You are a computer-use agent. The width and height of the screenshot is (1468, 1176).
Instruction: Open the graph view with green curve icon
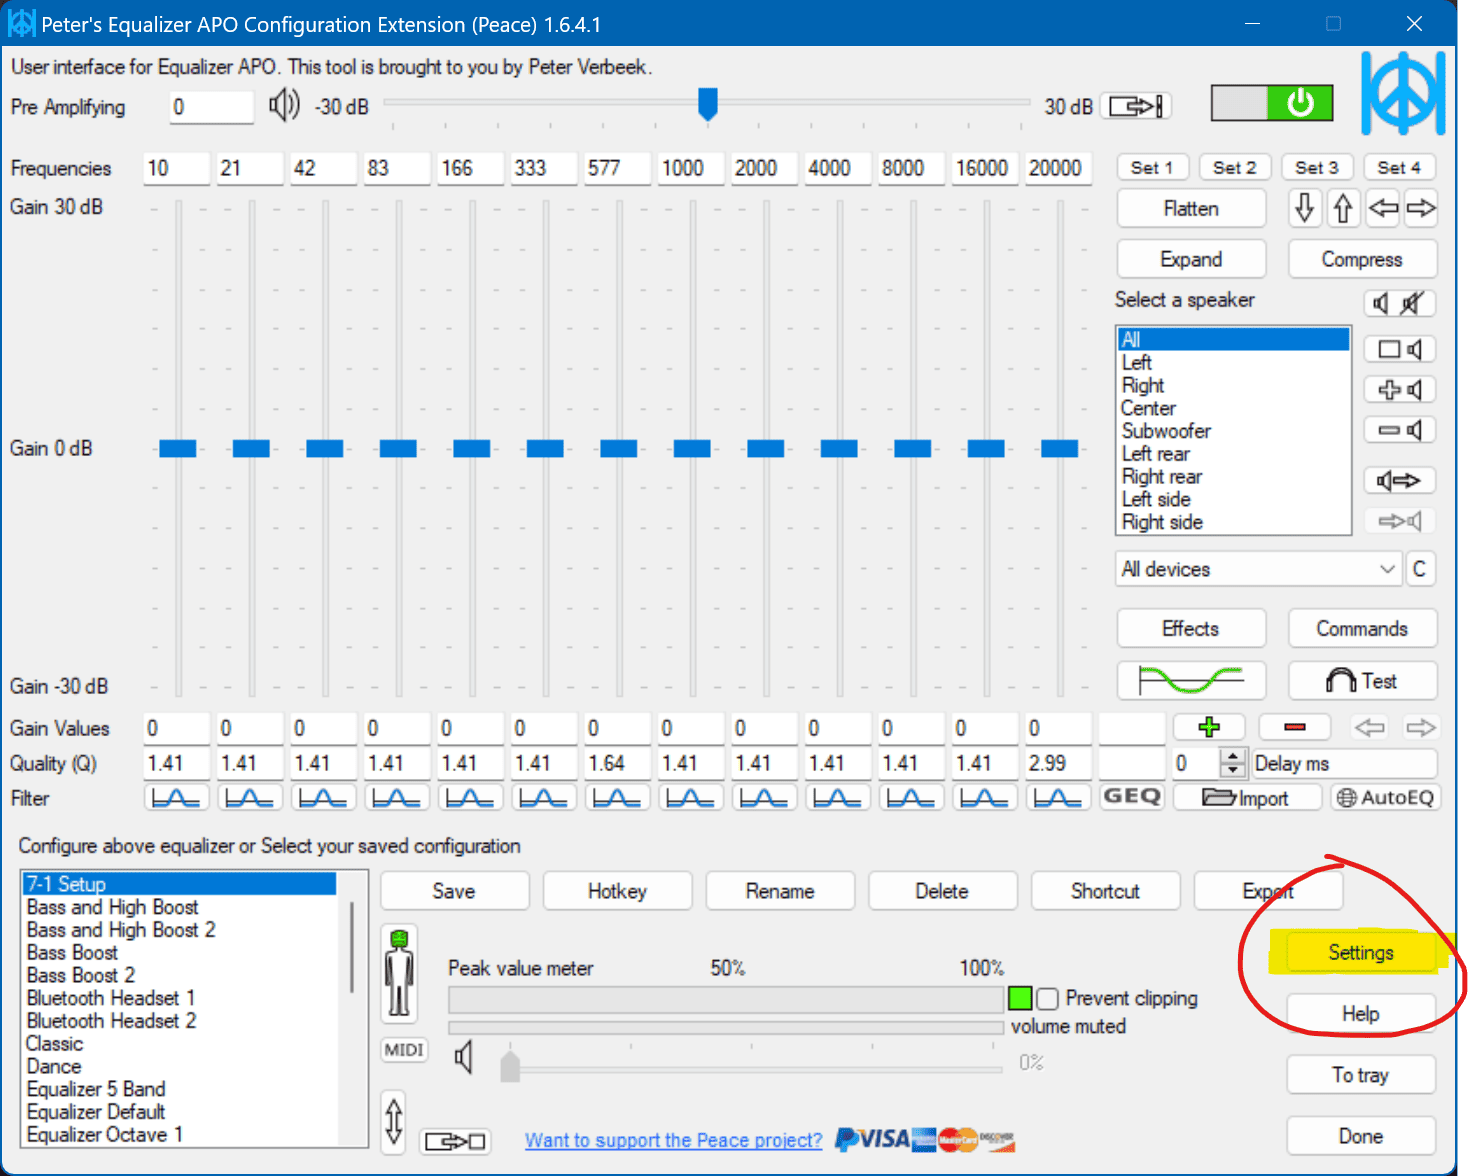point(1190,680)
